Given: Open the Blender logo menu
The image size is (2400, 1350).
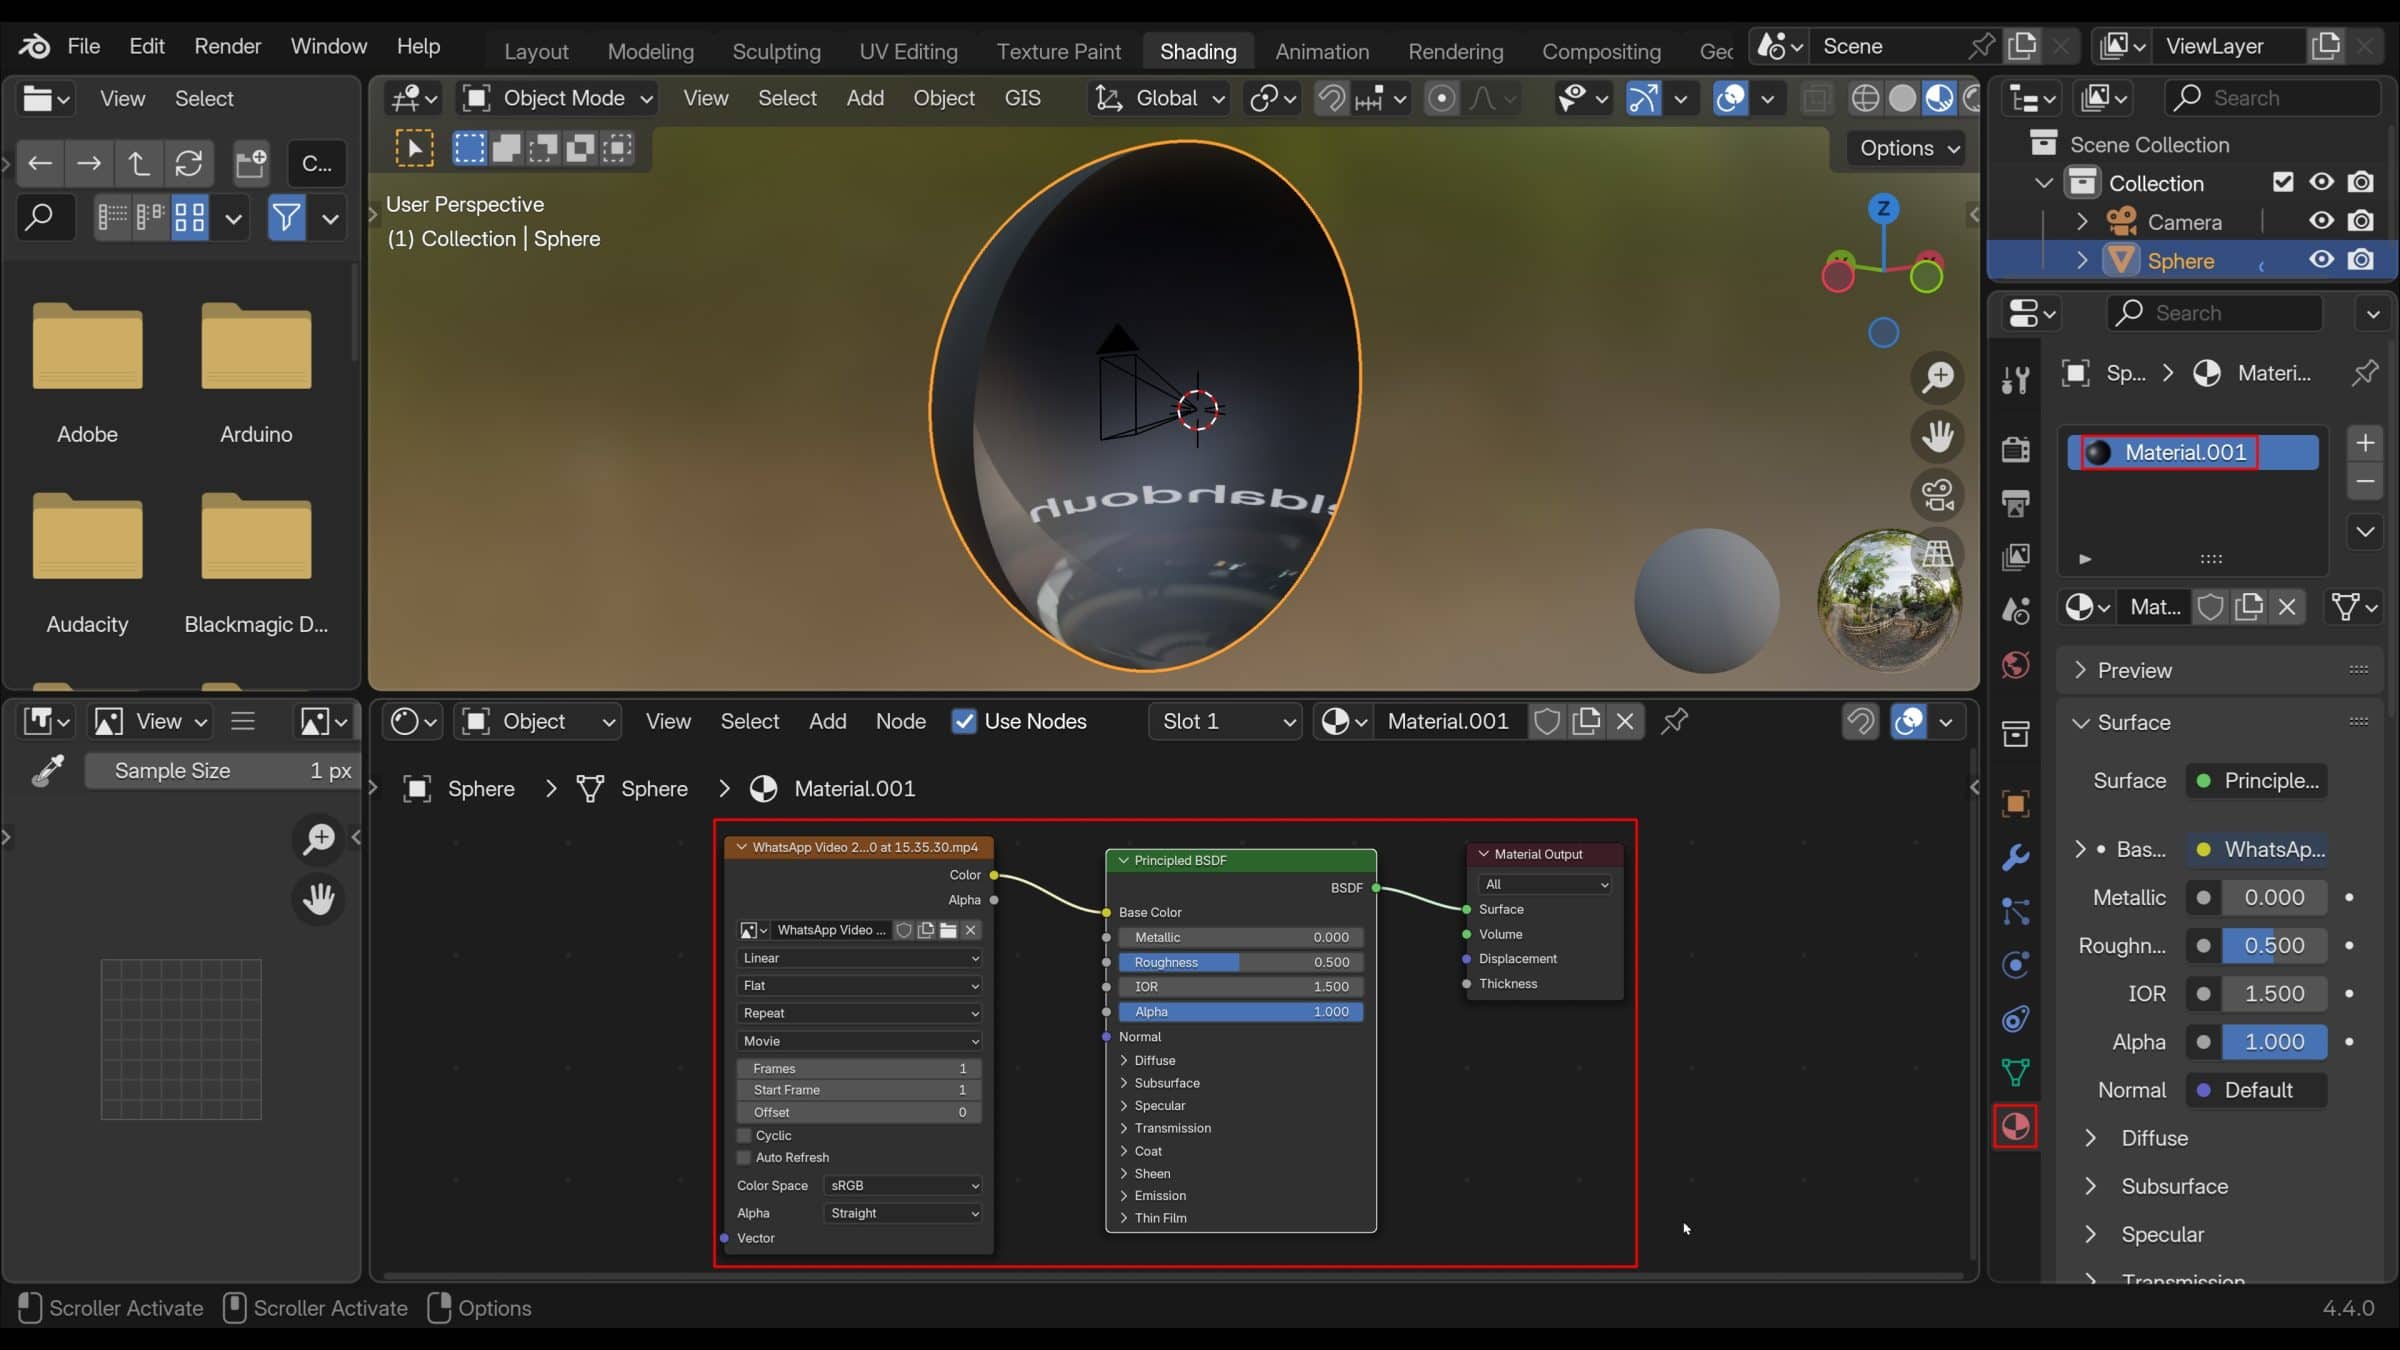Looking at the screenshot, I should pos(34,46).
